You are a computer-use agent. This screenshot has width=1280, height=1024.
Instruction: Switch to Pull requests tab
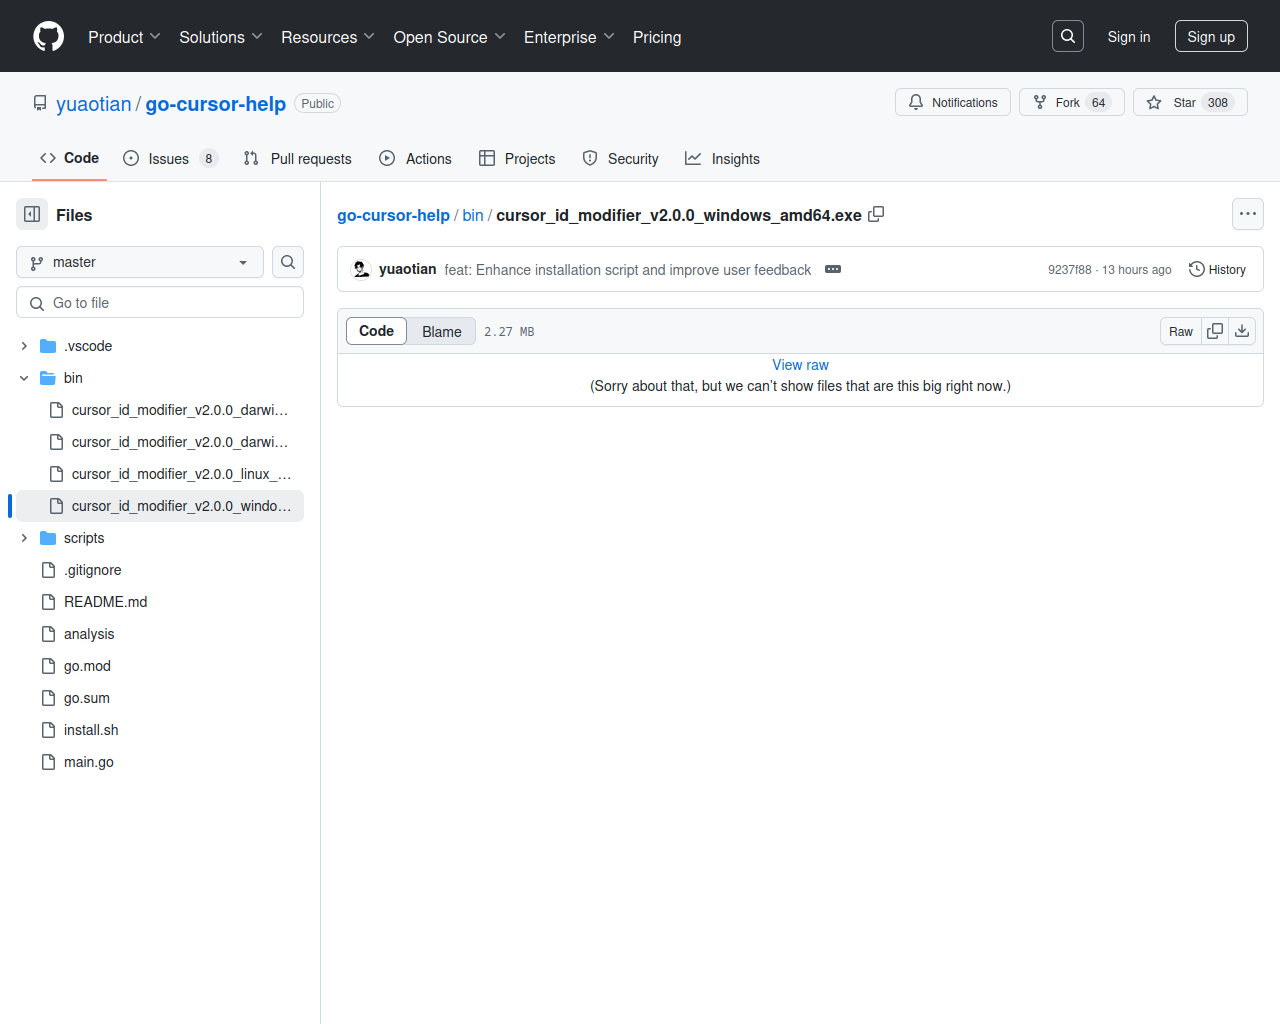point(297,158)
